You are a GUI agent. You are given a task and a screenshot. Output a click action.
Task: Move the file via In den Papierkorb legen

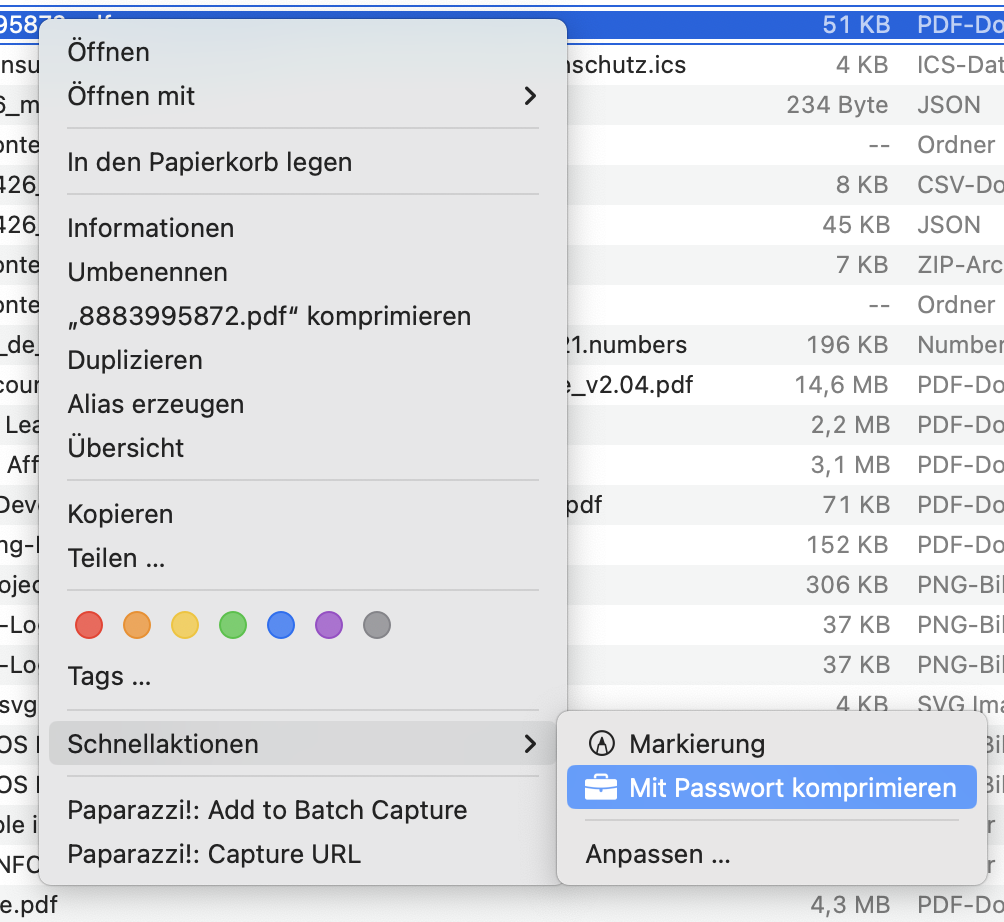pyautogui.click(x=209, y=162)
